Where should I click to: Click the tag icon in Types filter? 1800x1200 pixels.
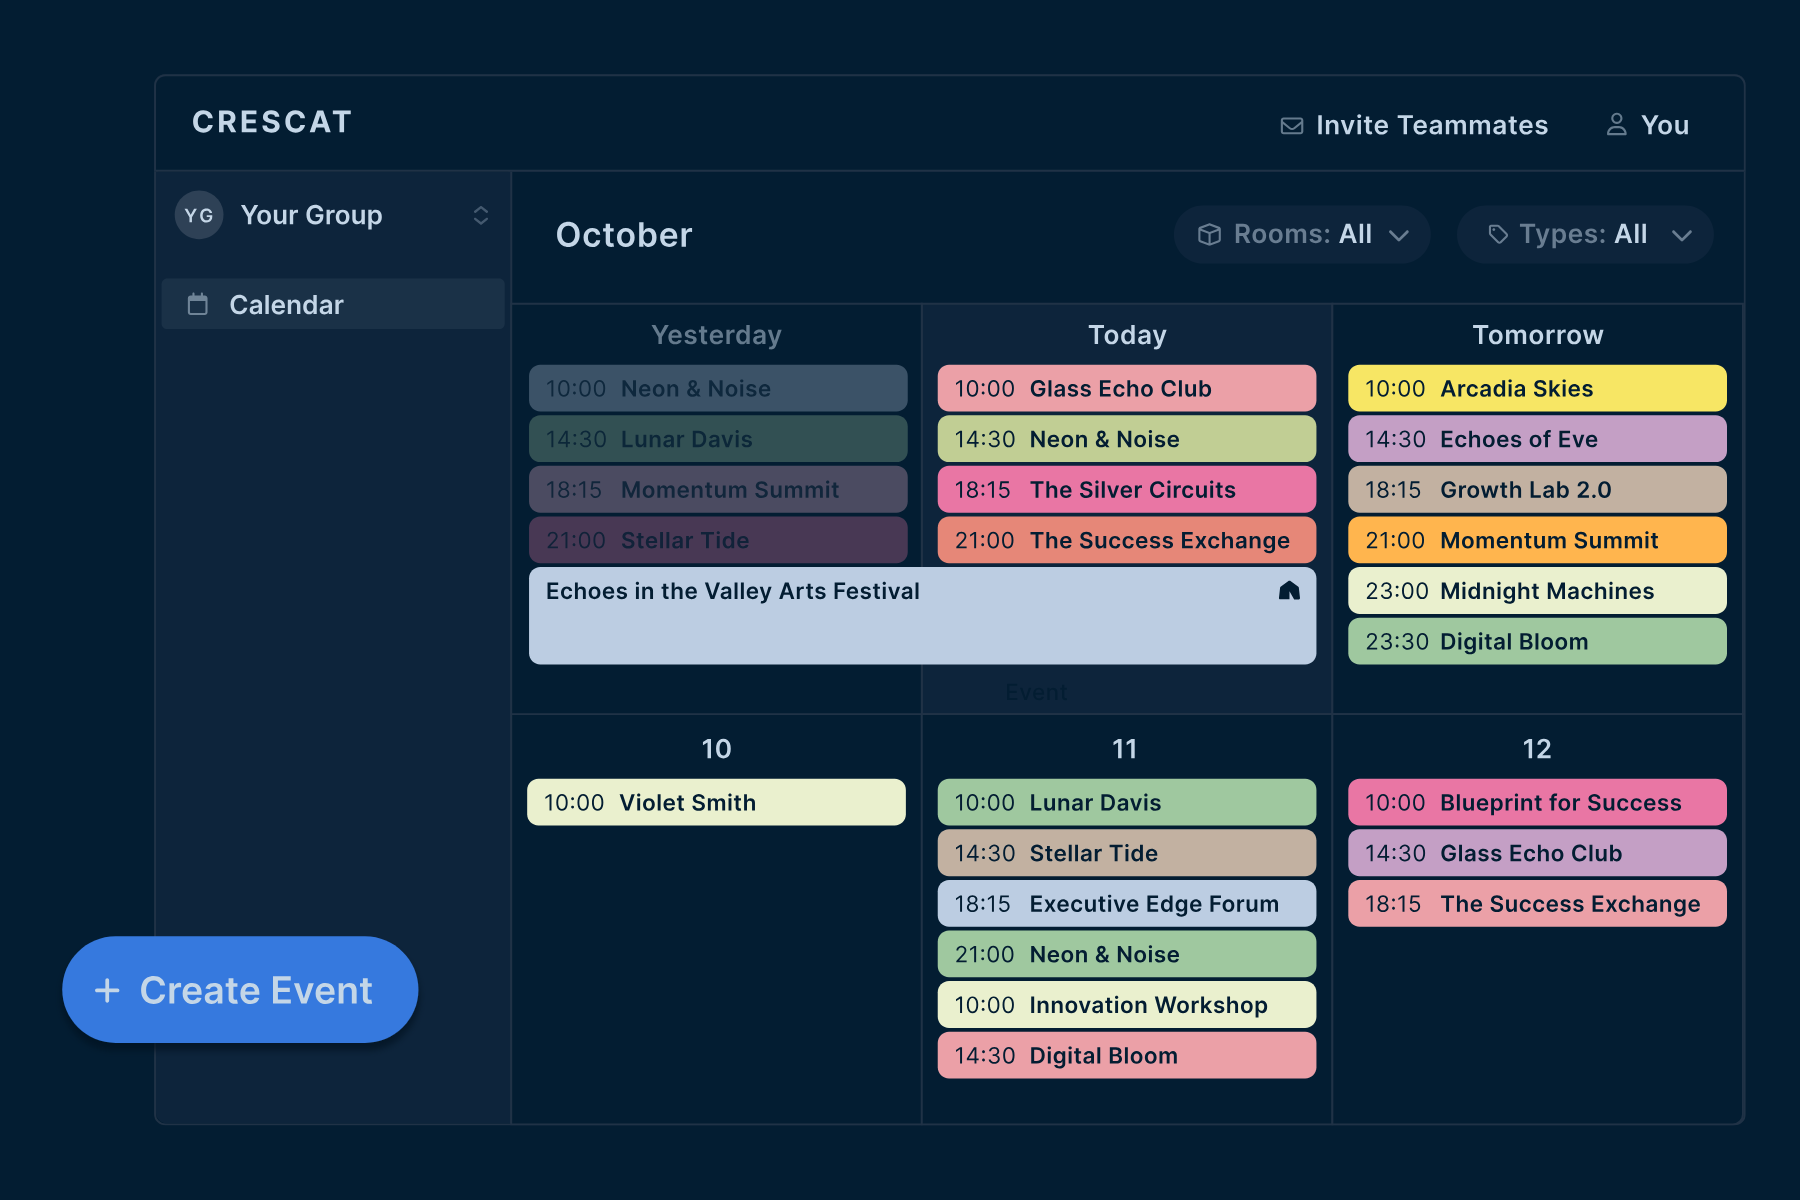[x=1497, y=235]
